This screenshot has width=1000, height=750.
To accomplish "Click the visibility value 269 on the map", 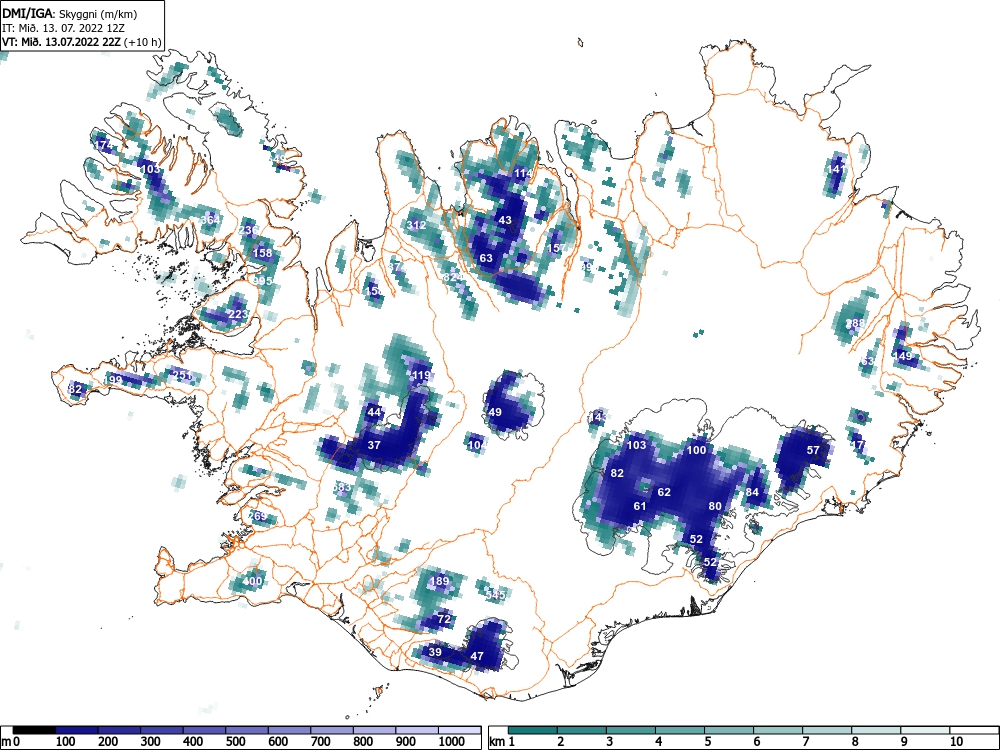I will [258, 516].
